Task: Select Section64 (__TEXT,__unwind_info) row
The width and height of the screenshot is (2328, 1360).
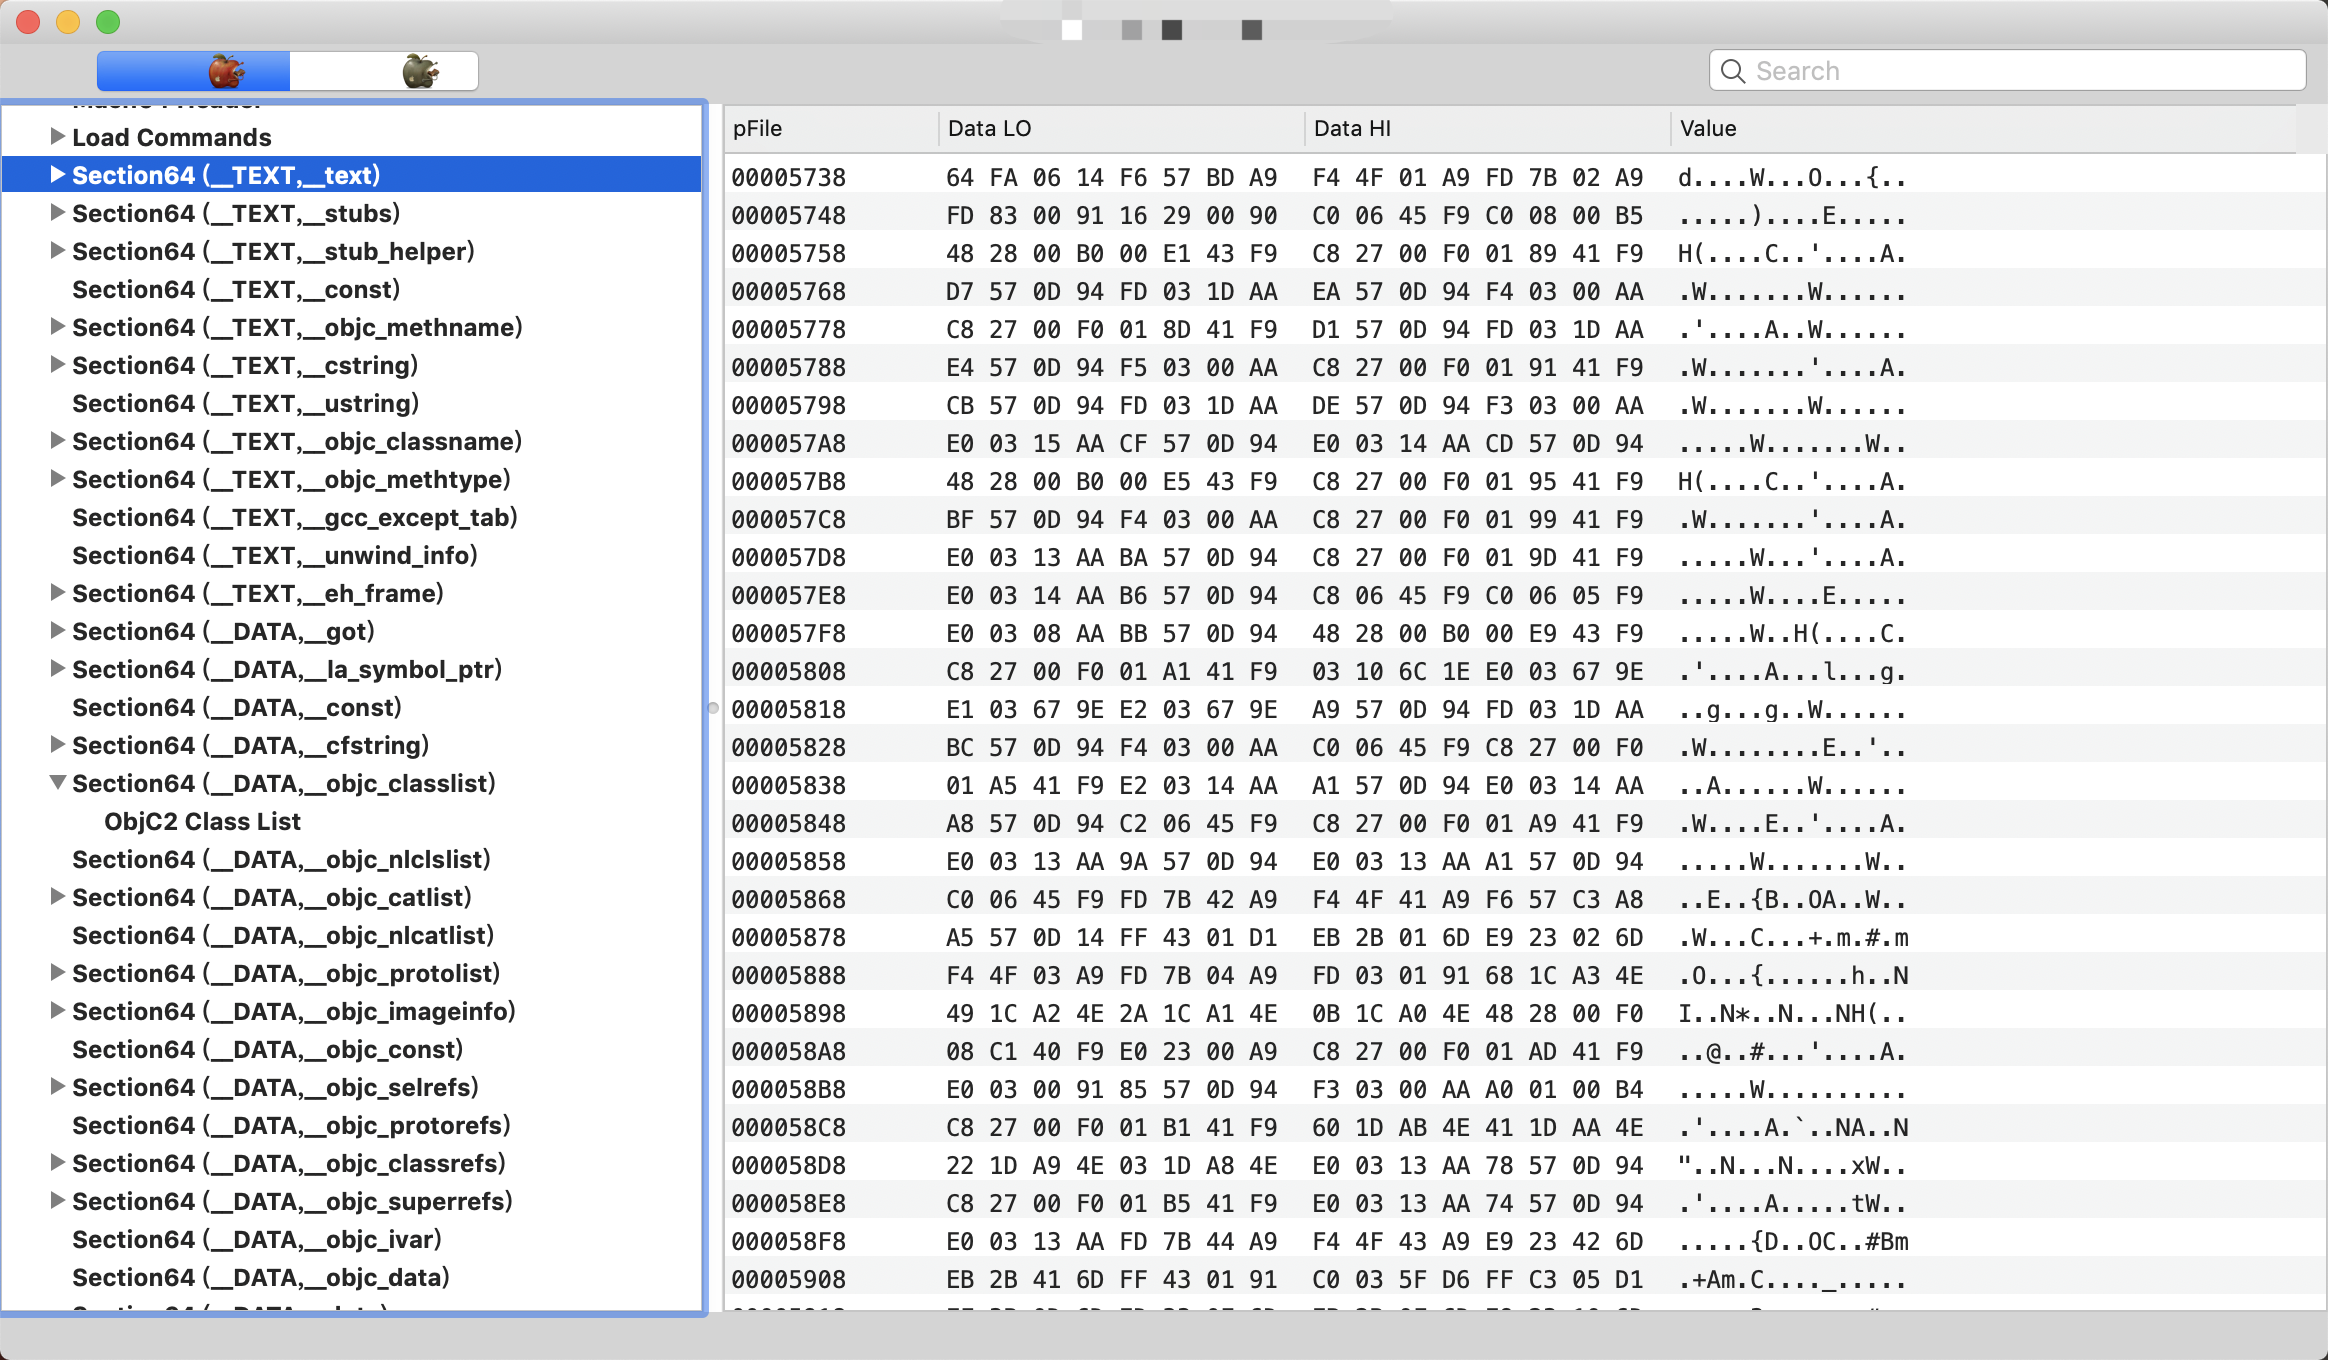Action: (x=275, y=556)
